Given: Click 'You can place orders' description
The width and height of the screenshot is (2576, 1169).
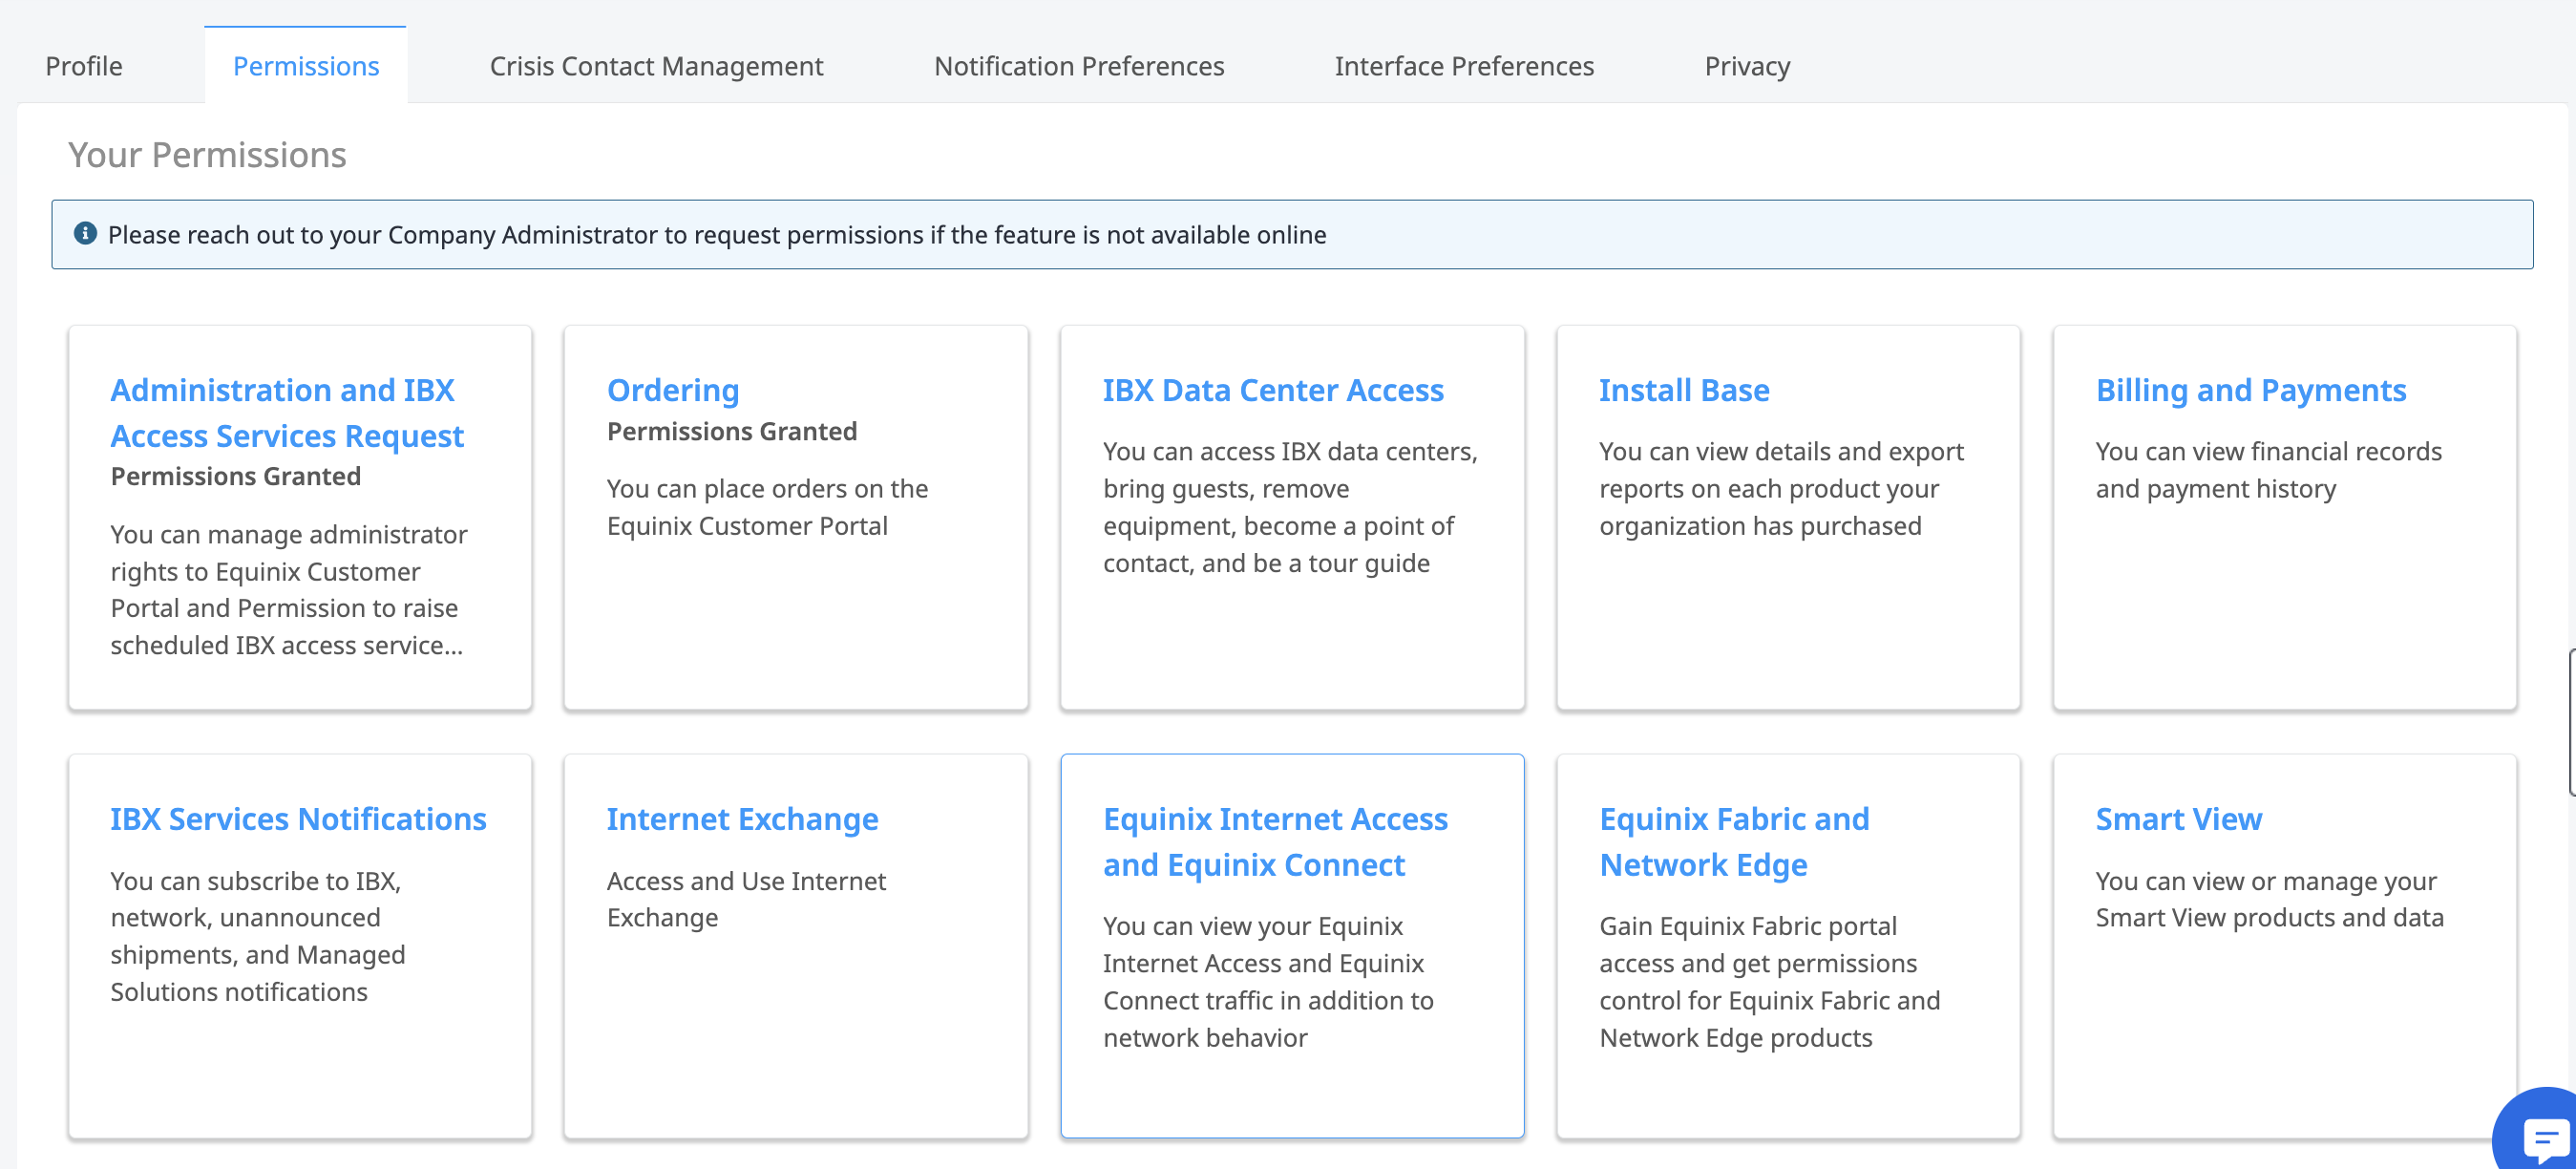Looking at the screenshot, I should point(767,507).
